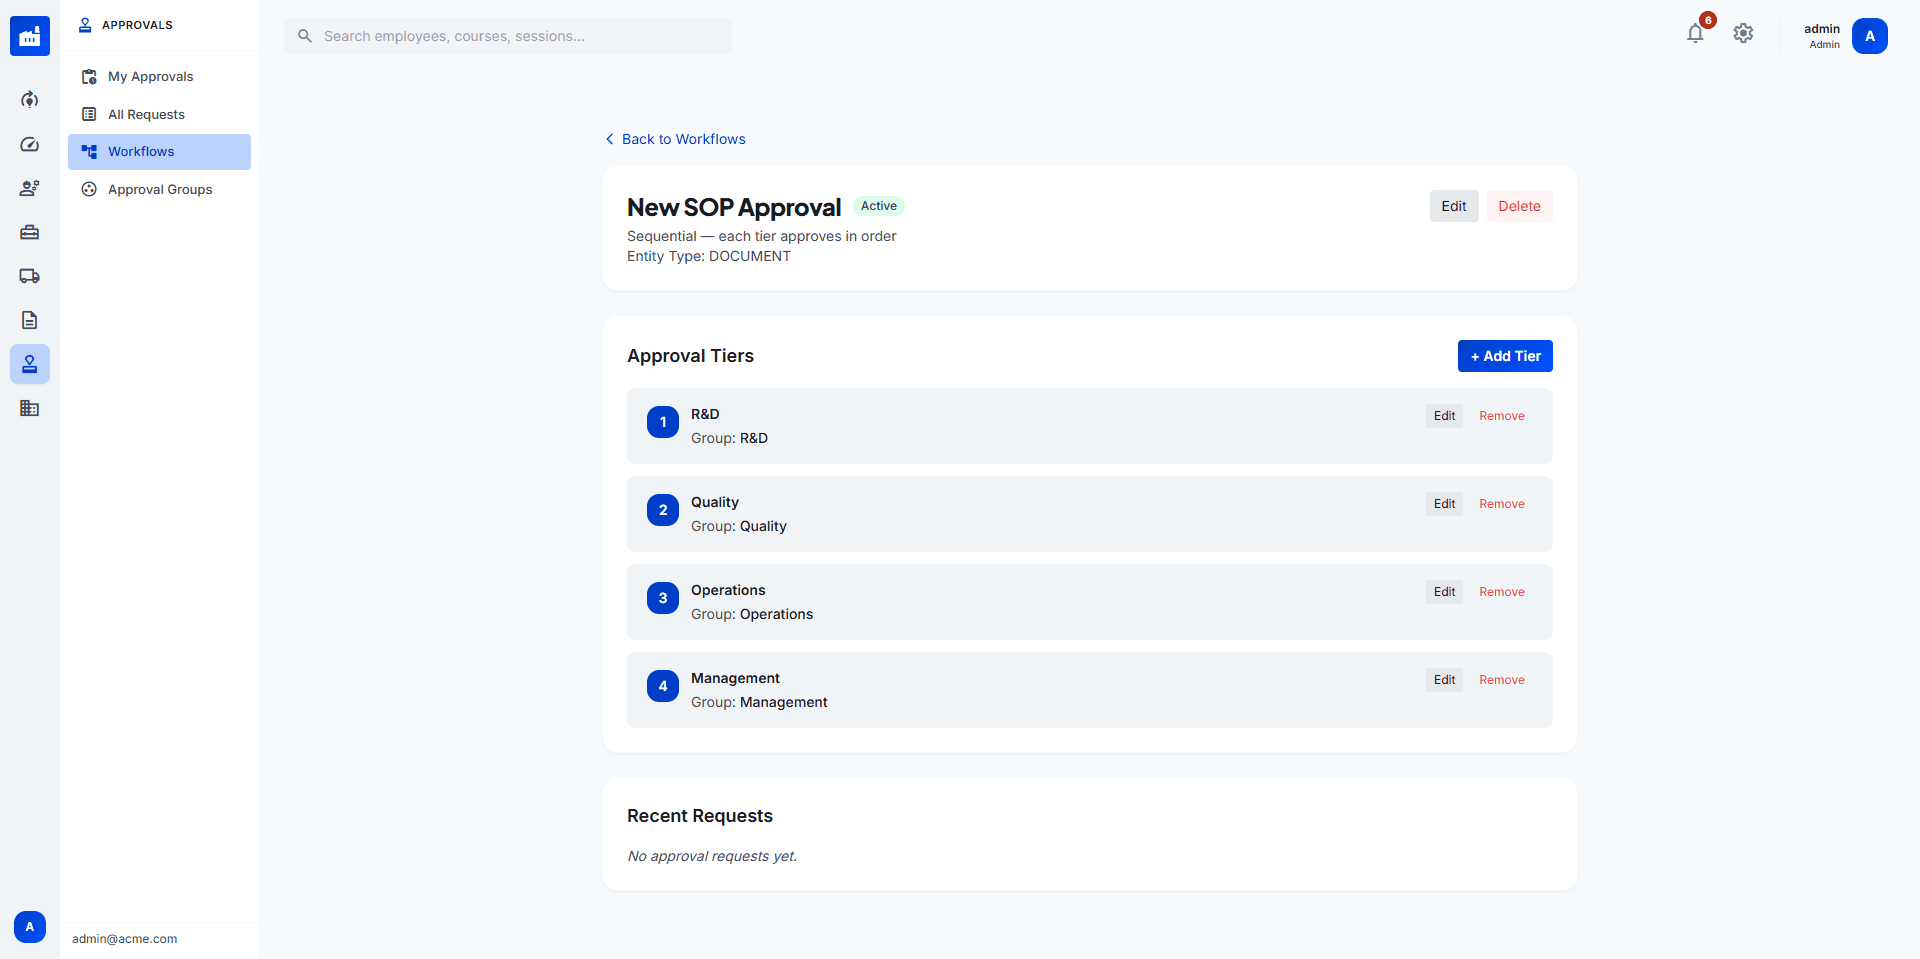The width and height of the screenshot is (1920, 959).
Task: Click 'Group: R&D' text
Action: pyautogui.click(x=730, y=438)
